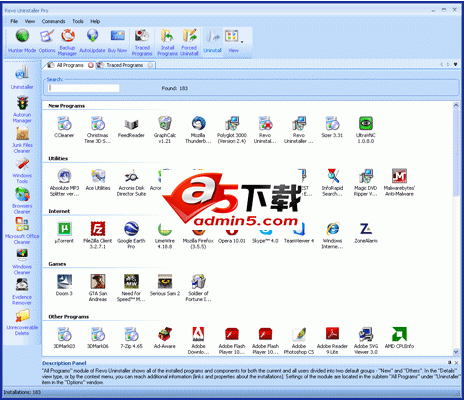This screenshot has width=464, height=400.
Task: Open Autorun Manager in sidebar
Action: 22,109
